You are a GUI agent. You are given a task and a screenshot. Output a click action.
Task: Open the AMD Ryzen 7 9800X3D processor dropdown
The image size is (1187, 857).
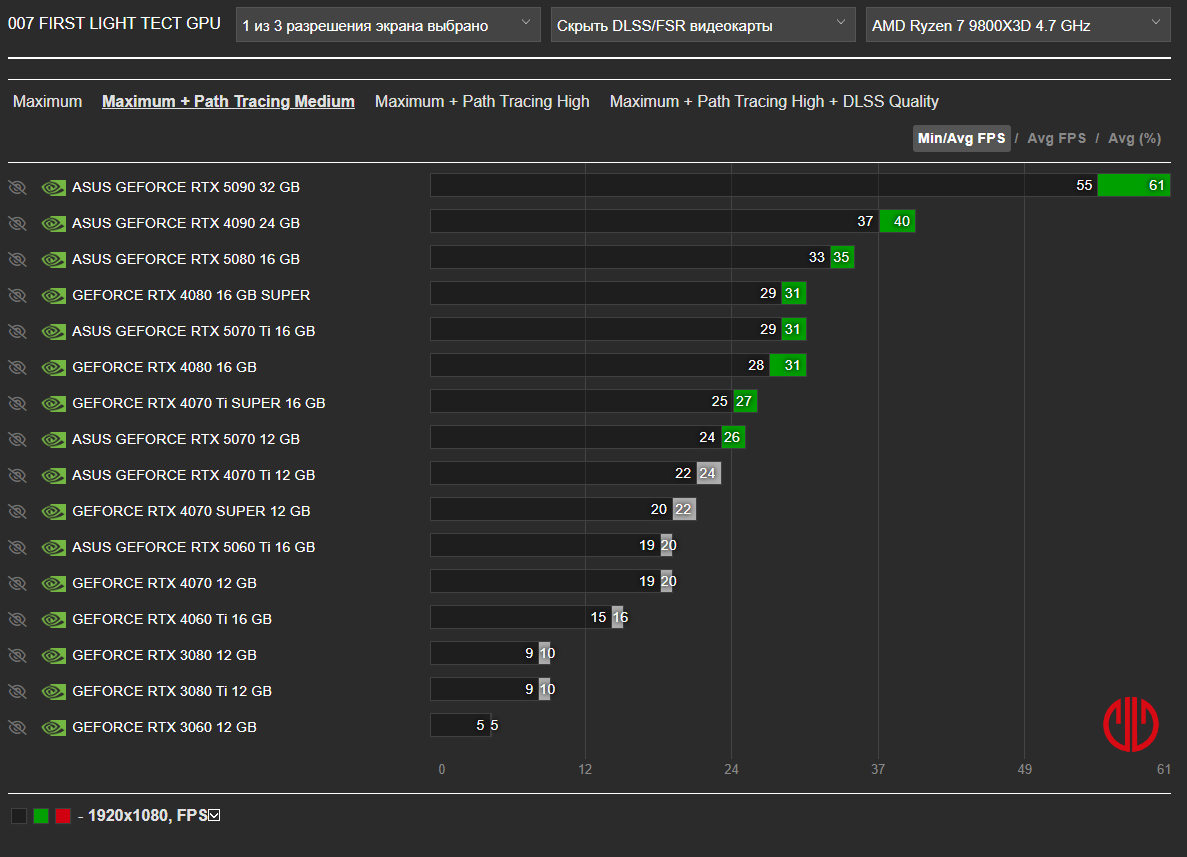pyautogui.click(x=1018, y=25)
